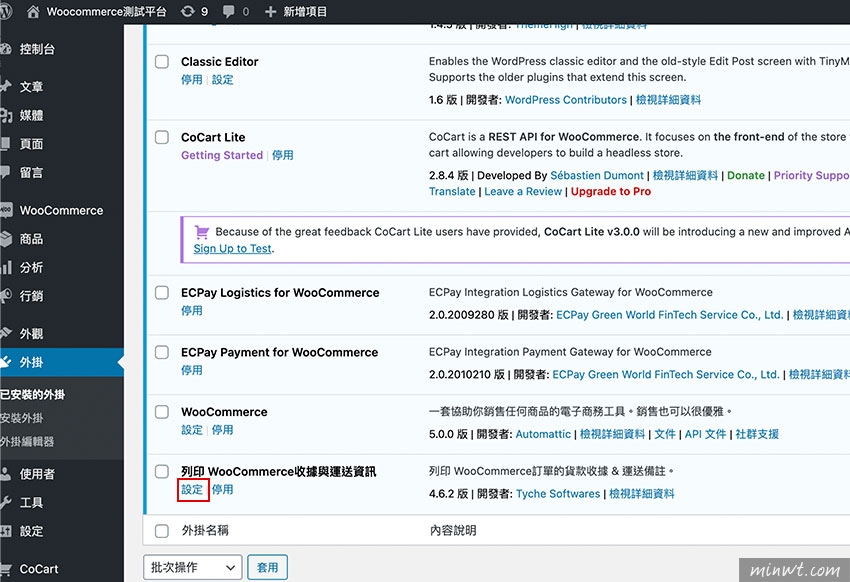Image resolution: width=850 pixels, height=582 pixels.
Task: Click 停用 under 列印 WooCommerce收據與運送資訊
Action: [222, 489]
